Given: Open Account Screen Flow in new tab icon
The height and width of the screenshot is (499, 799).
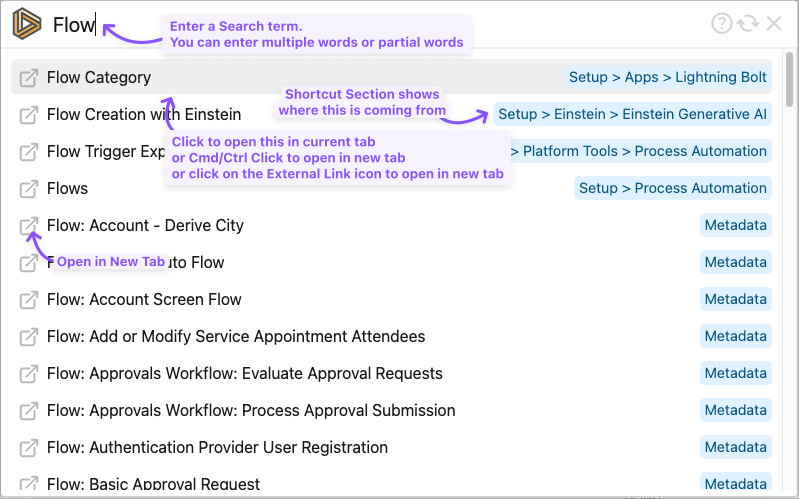Looking at the screenshot, I should coord(29,300).
